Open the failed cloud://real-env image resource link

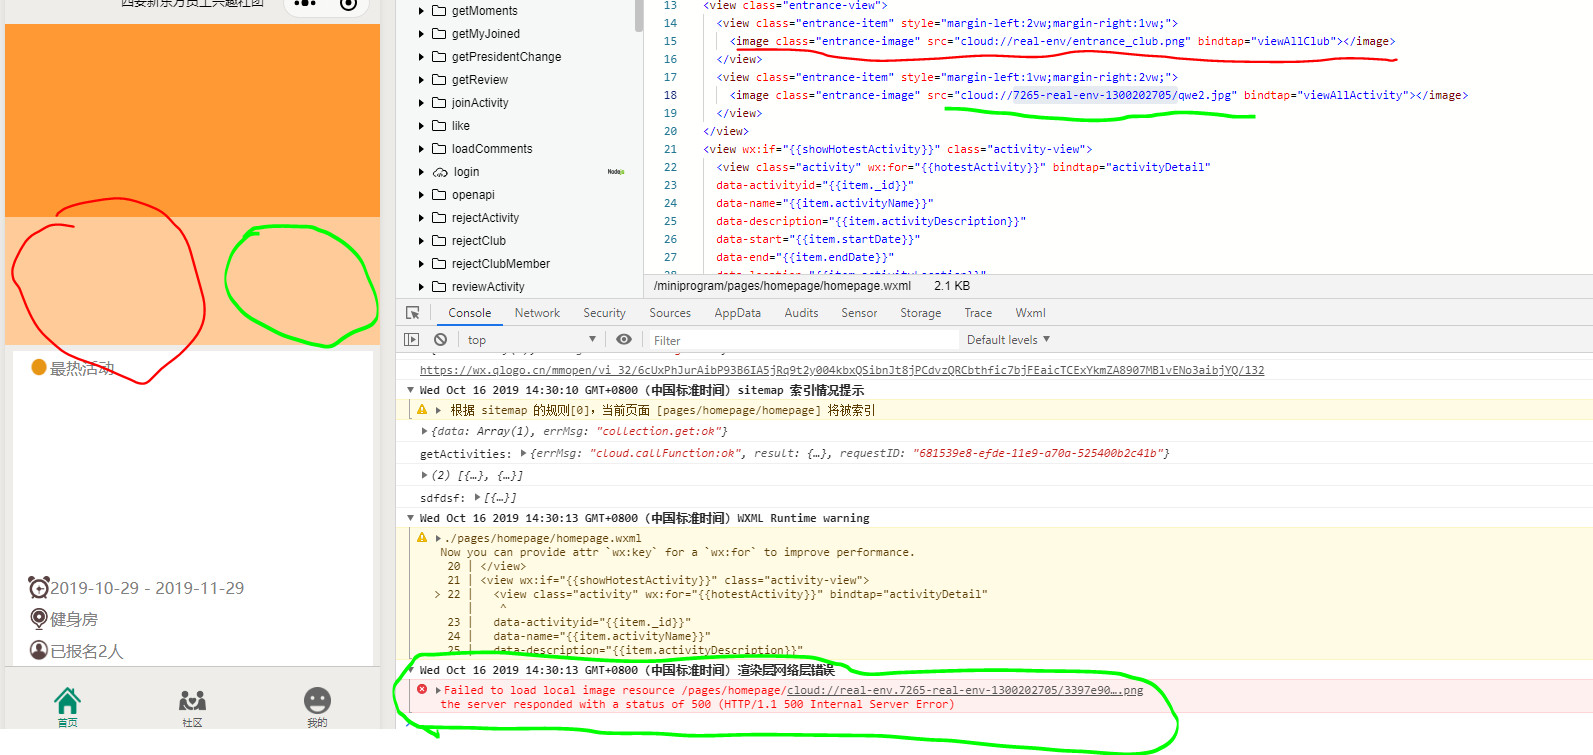(964, 690)
